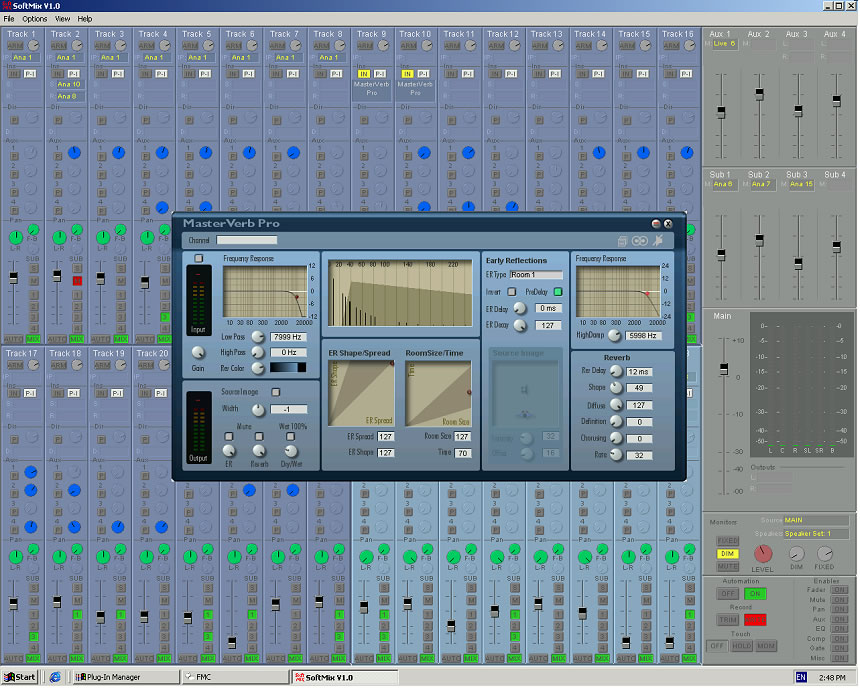The height and width of the screenshot is (688, 860).
Task: Click the Low Pass knob
Action: [258, 337]
